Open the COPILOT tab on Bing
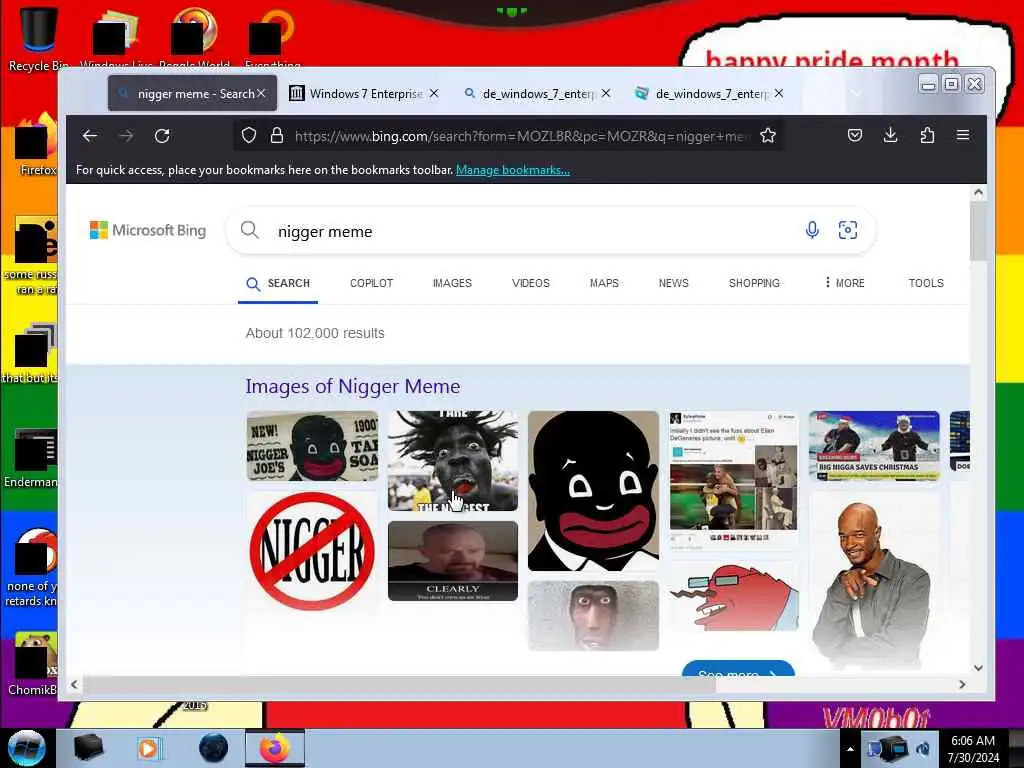This screenshot has width=1024, height=768. tap(372, 283)
